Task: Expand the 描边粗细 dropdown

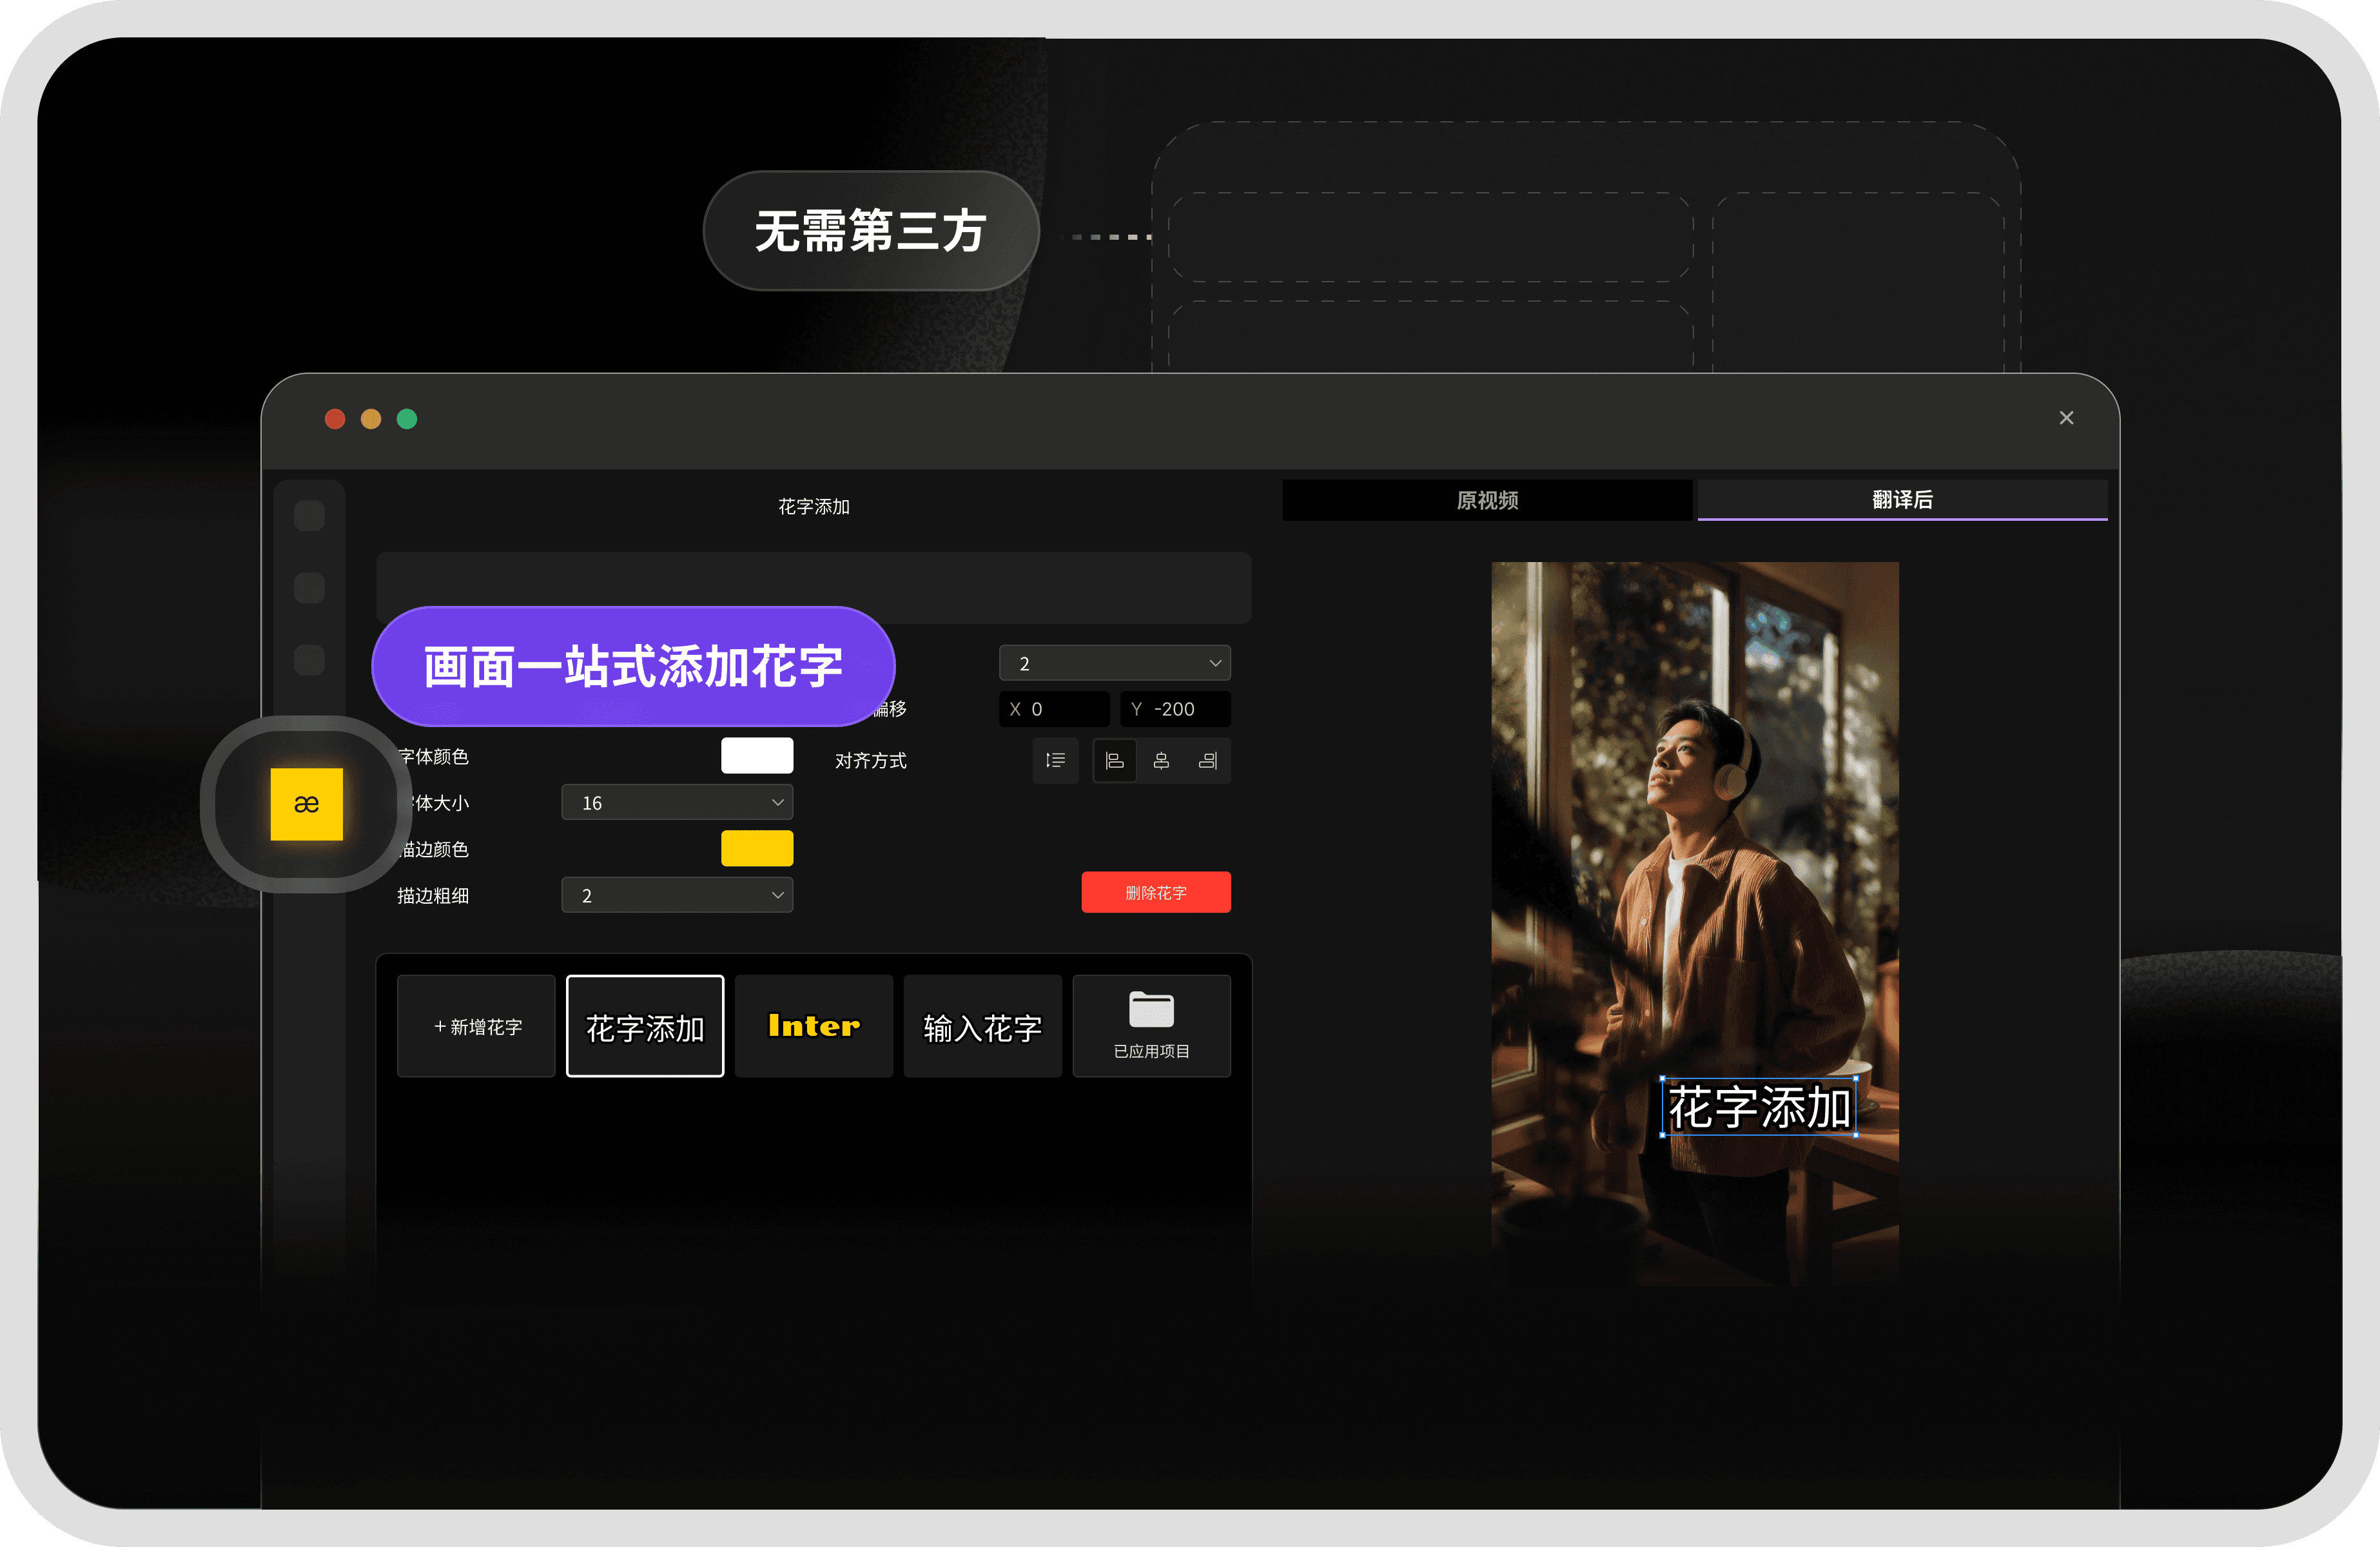Action: tap(677, 896)
